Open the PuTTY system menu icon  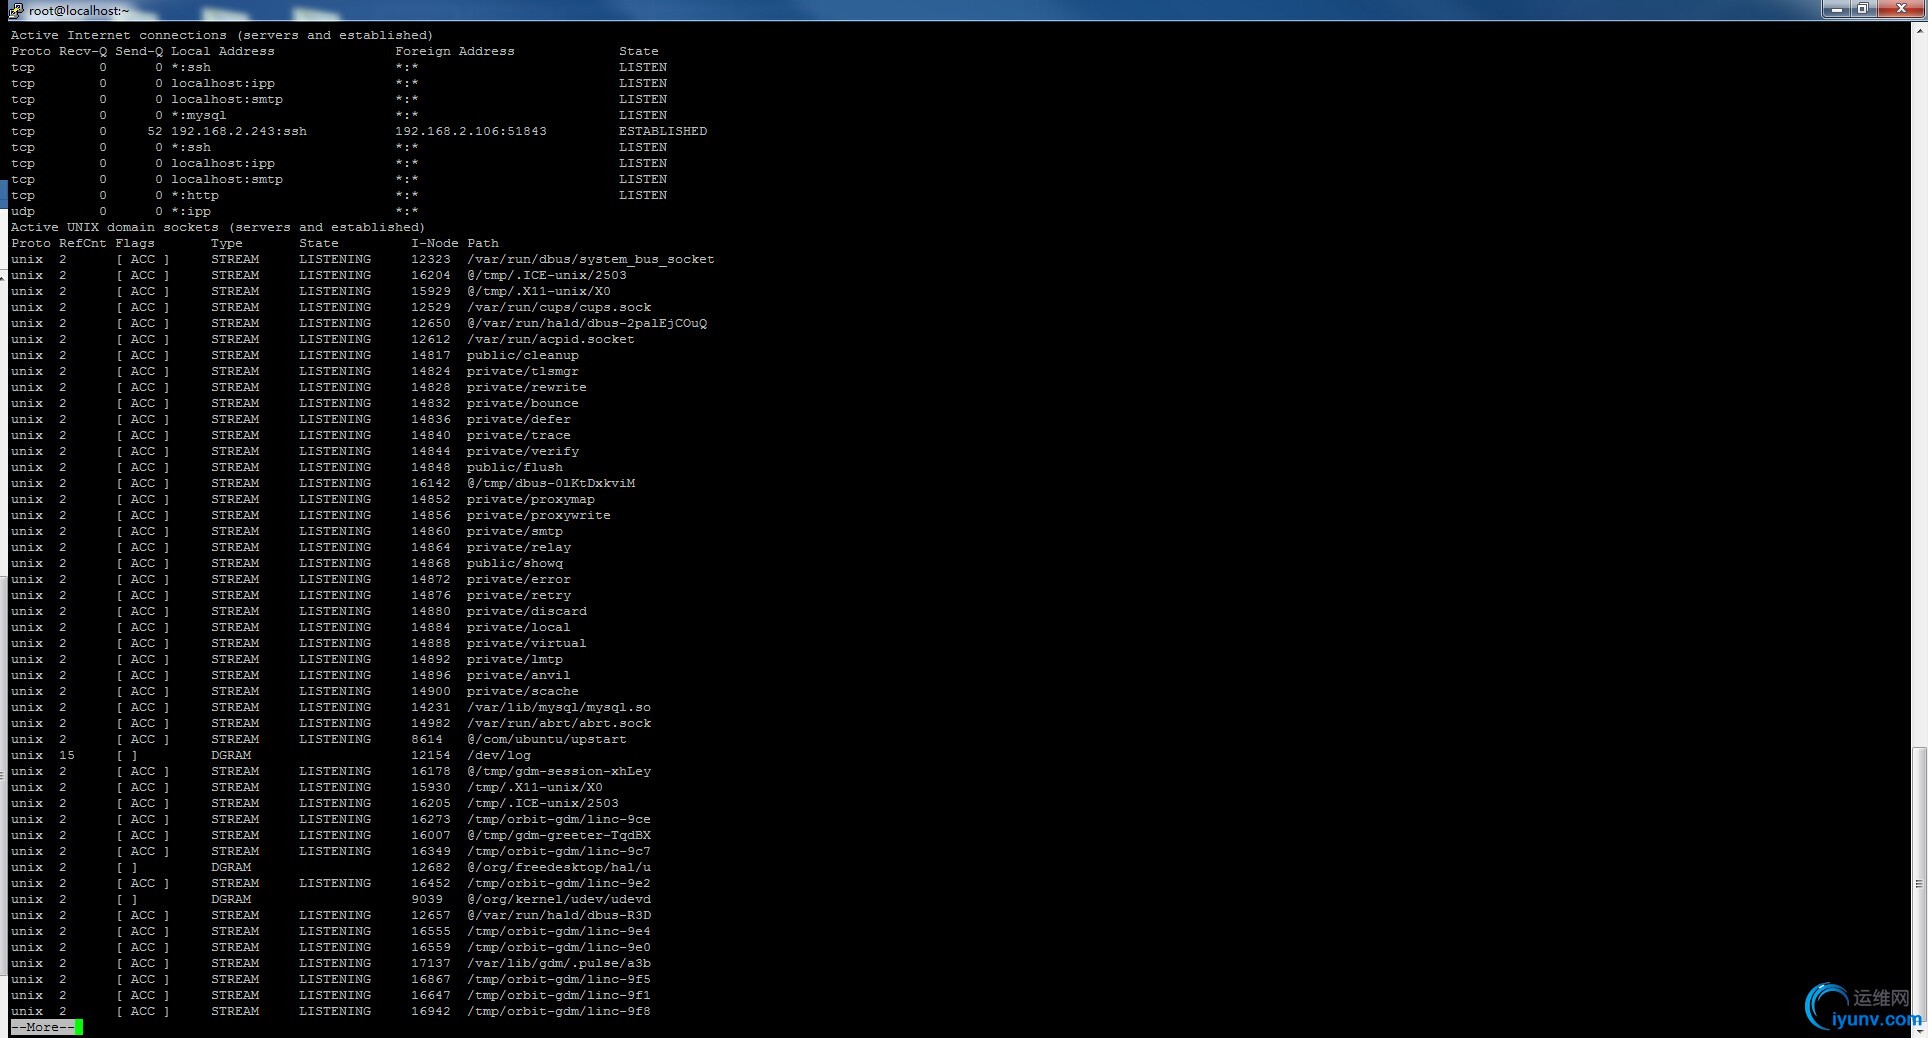pyautogui.click(x=16, y=10)
